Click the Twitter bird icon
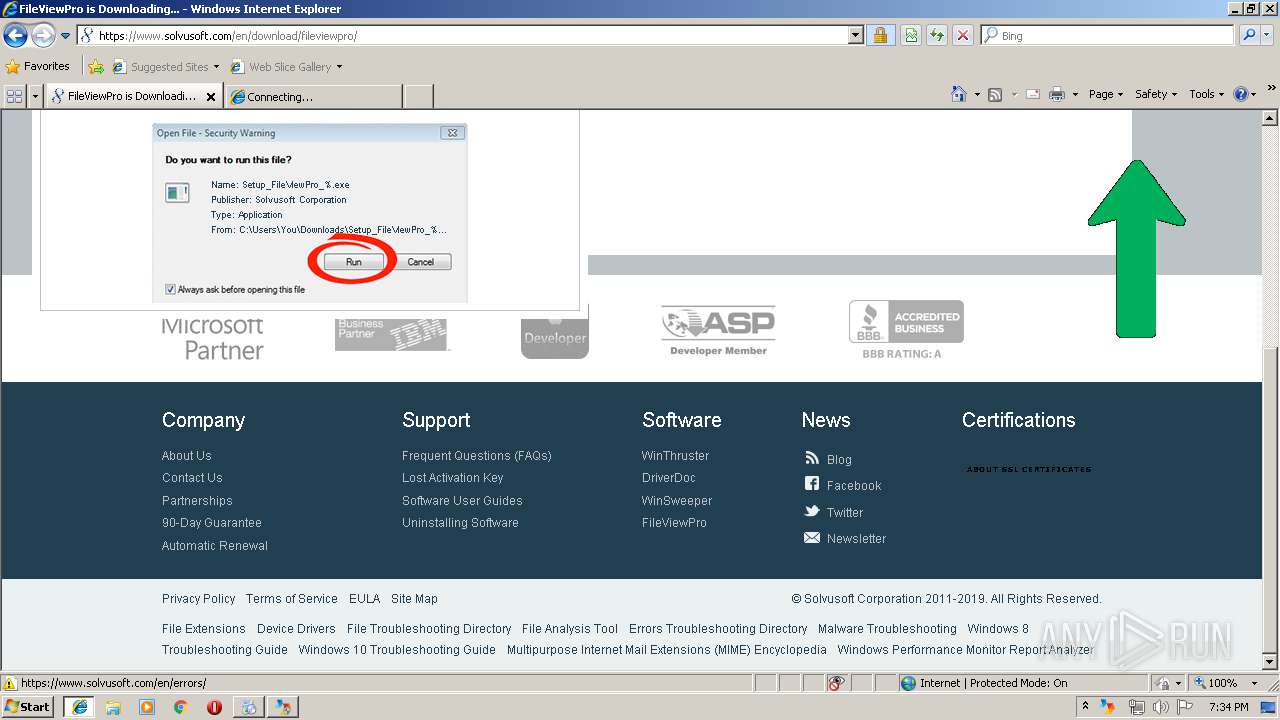The height and width of the screenshot is (720, 1280). 812,511
